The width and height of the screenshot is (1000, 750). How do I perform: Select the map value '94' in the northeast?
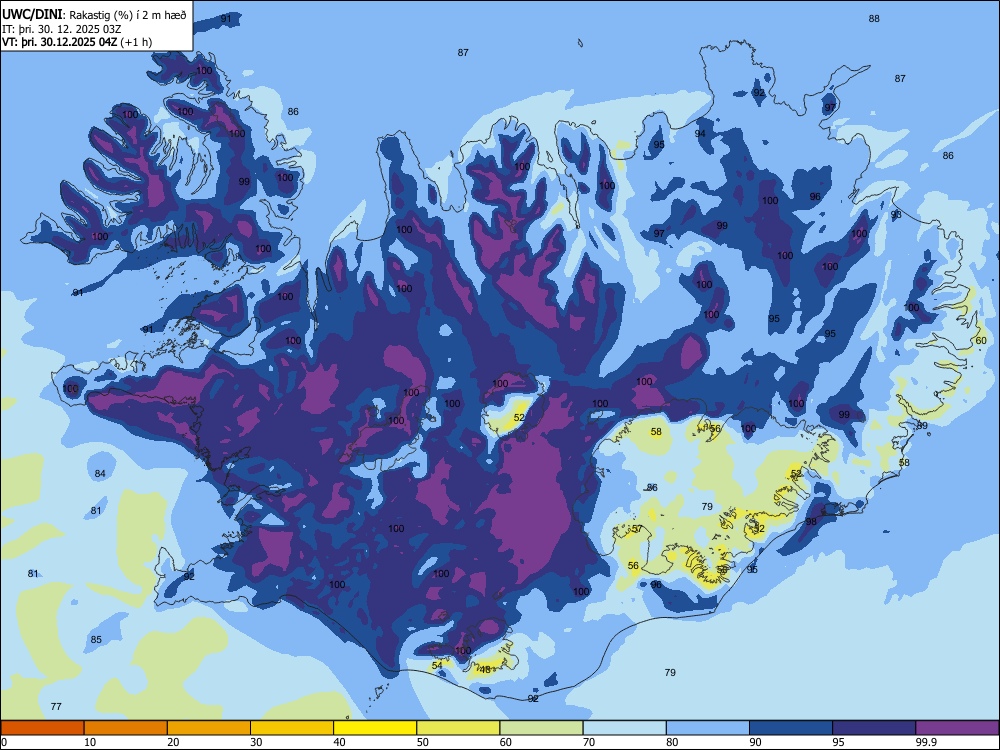click(x=700, y=133)
